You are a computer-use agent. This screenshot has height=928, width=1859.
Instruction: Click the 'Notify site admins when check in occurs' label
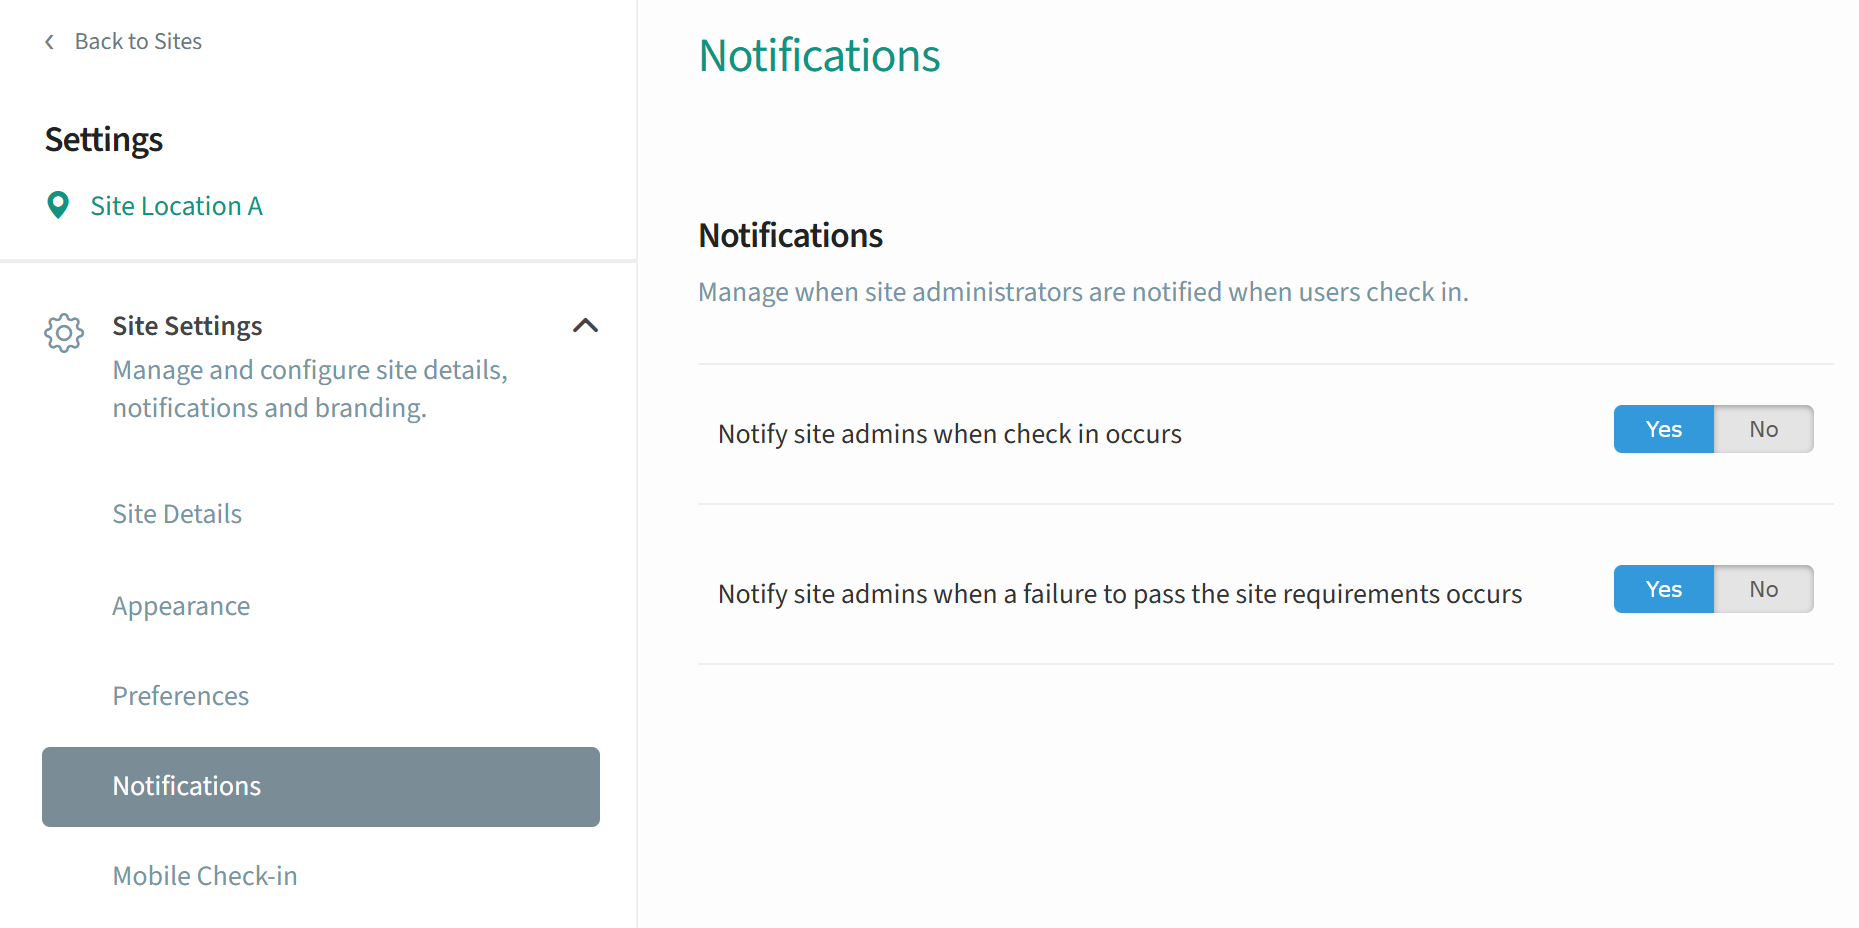click(x=950, y=434)
